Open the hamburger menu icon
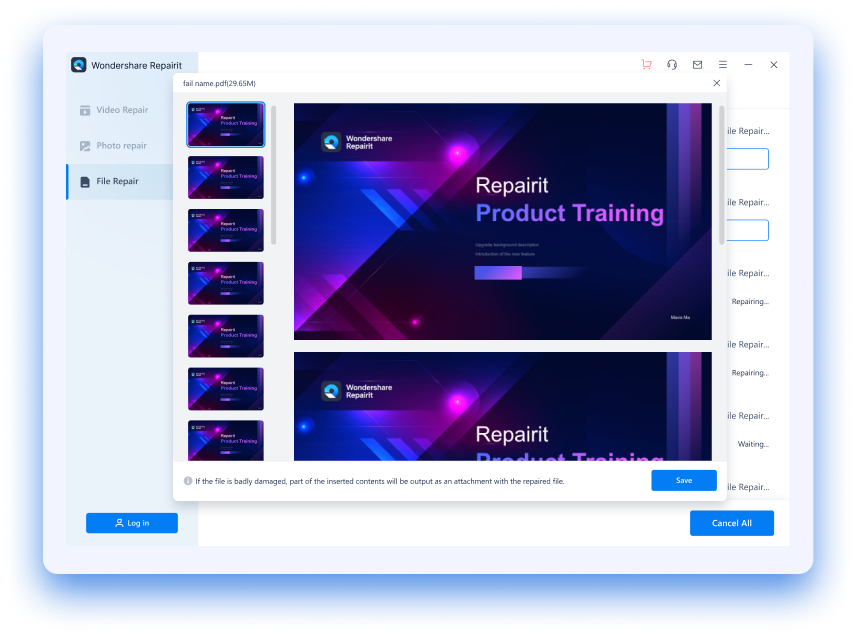 [723, 64]
